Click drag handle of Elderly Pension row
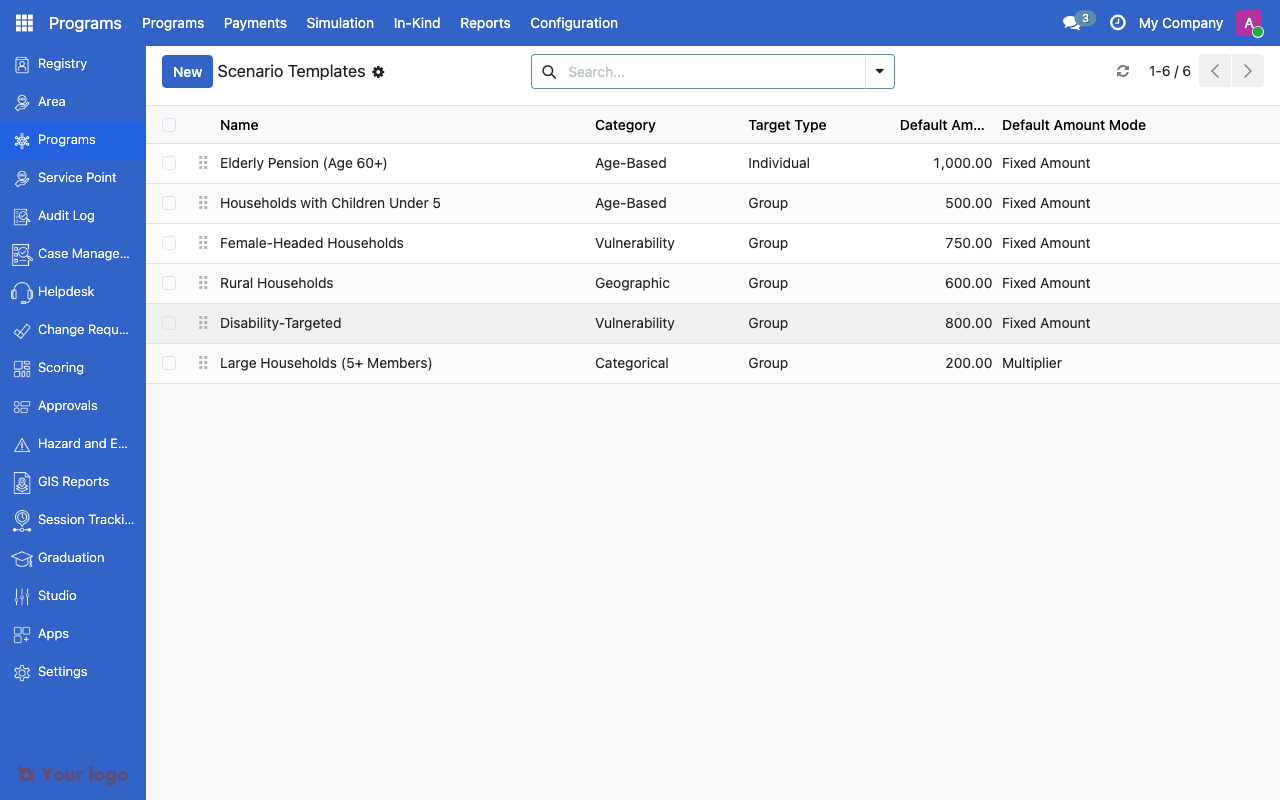 pyautogui.click(x=203, y=163)
